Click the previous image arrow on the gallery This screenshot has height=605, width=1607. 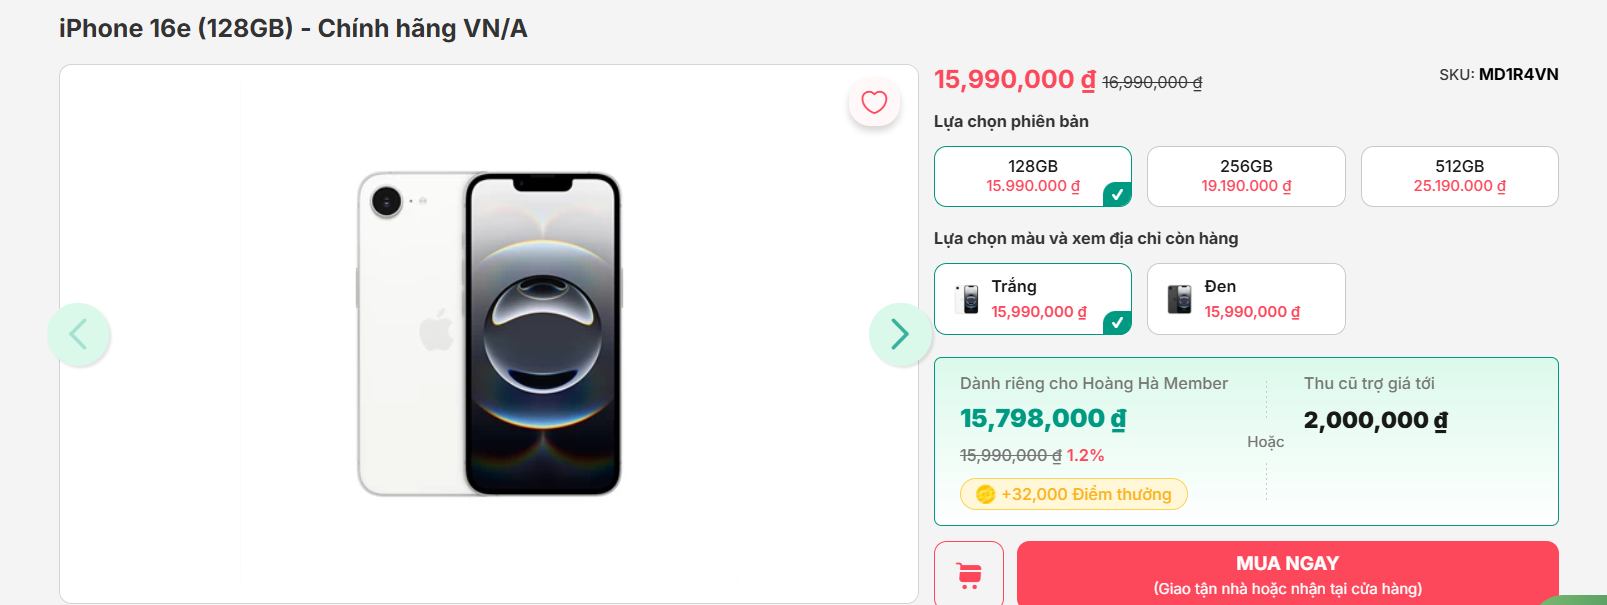click(82, 334)
